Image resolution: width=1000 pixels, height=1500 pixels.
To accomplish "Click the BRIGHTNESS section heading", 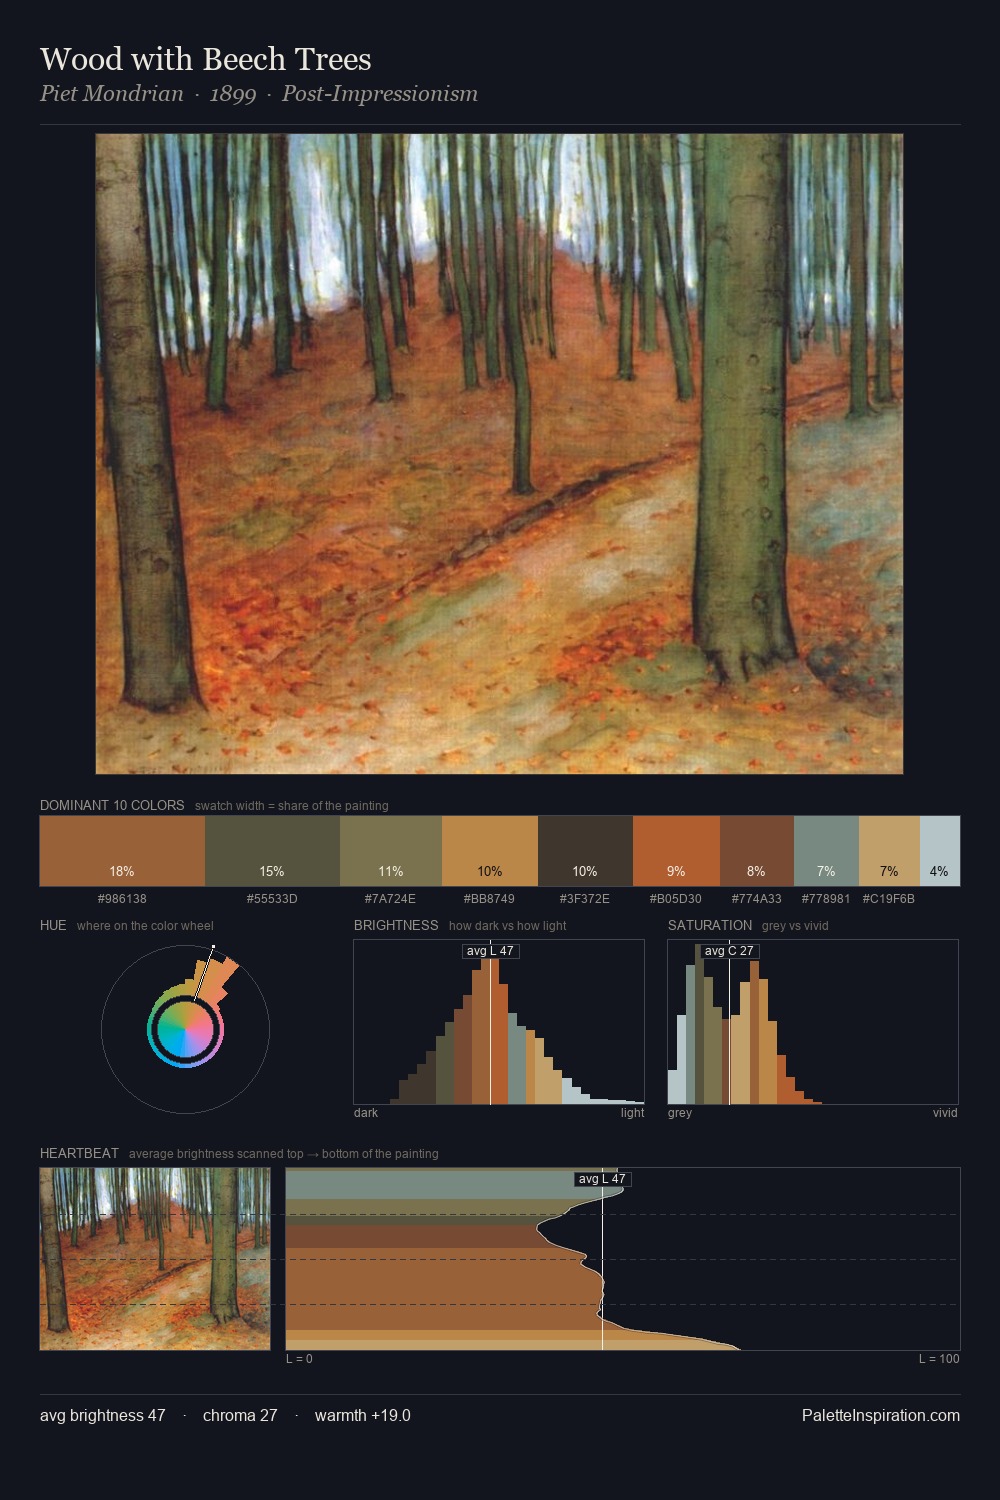I will click(396, 925).
